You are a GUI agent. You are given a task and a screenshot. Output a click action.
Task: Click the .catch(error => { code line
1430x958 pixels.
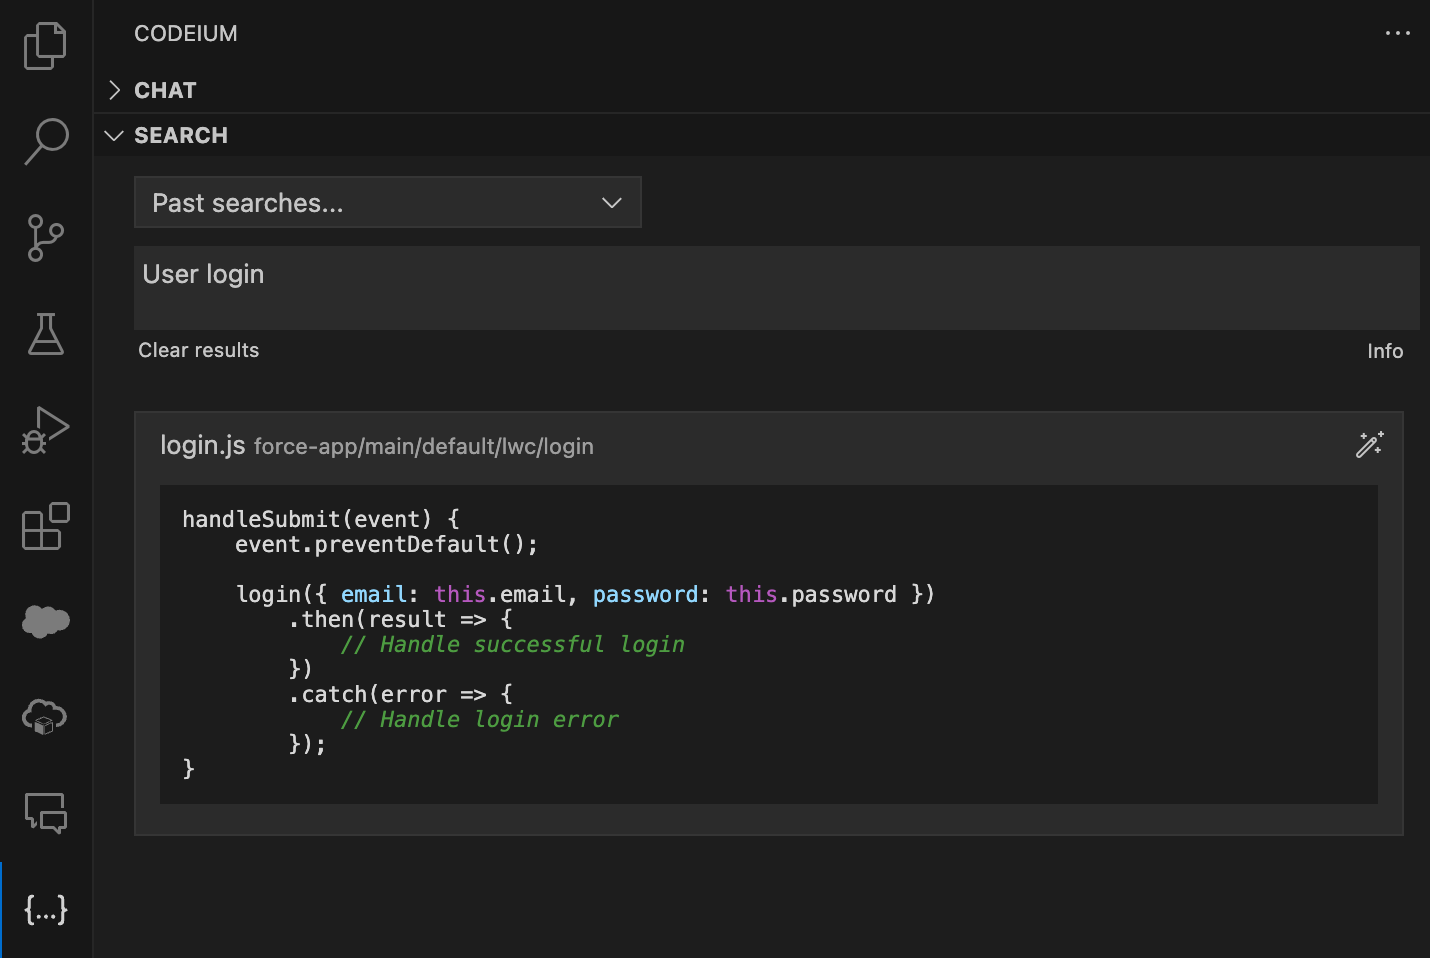(x=401, y=694)
